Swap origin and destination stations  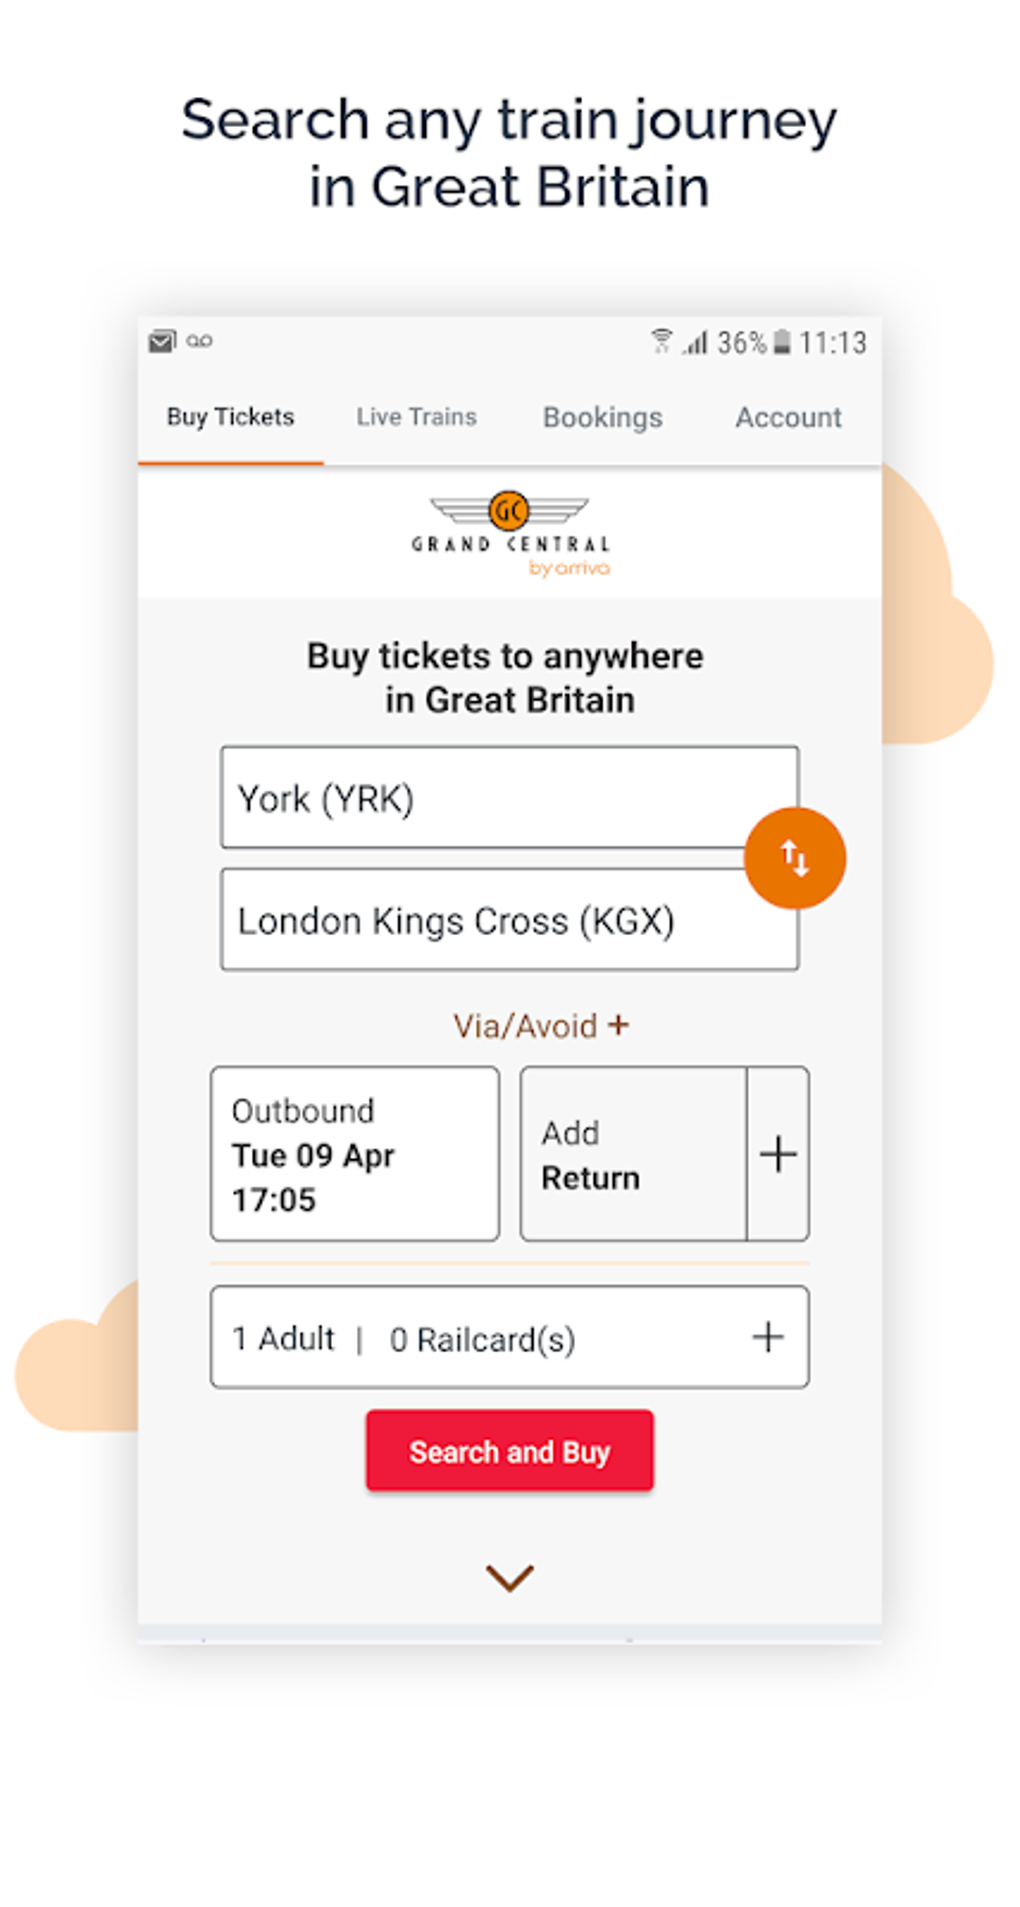tap(794, 857)
